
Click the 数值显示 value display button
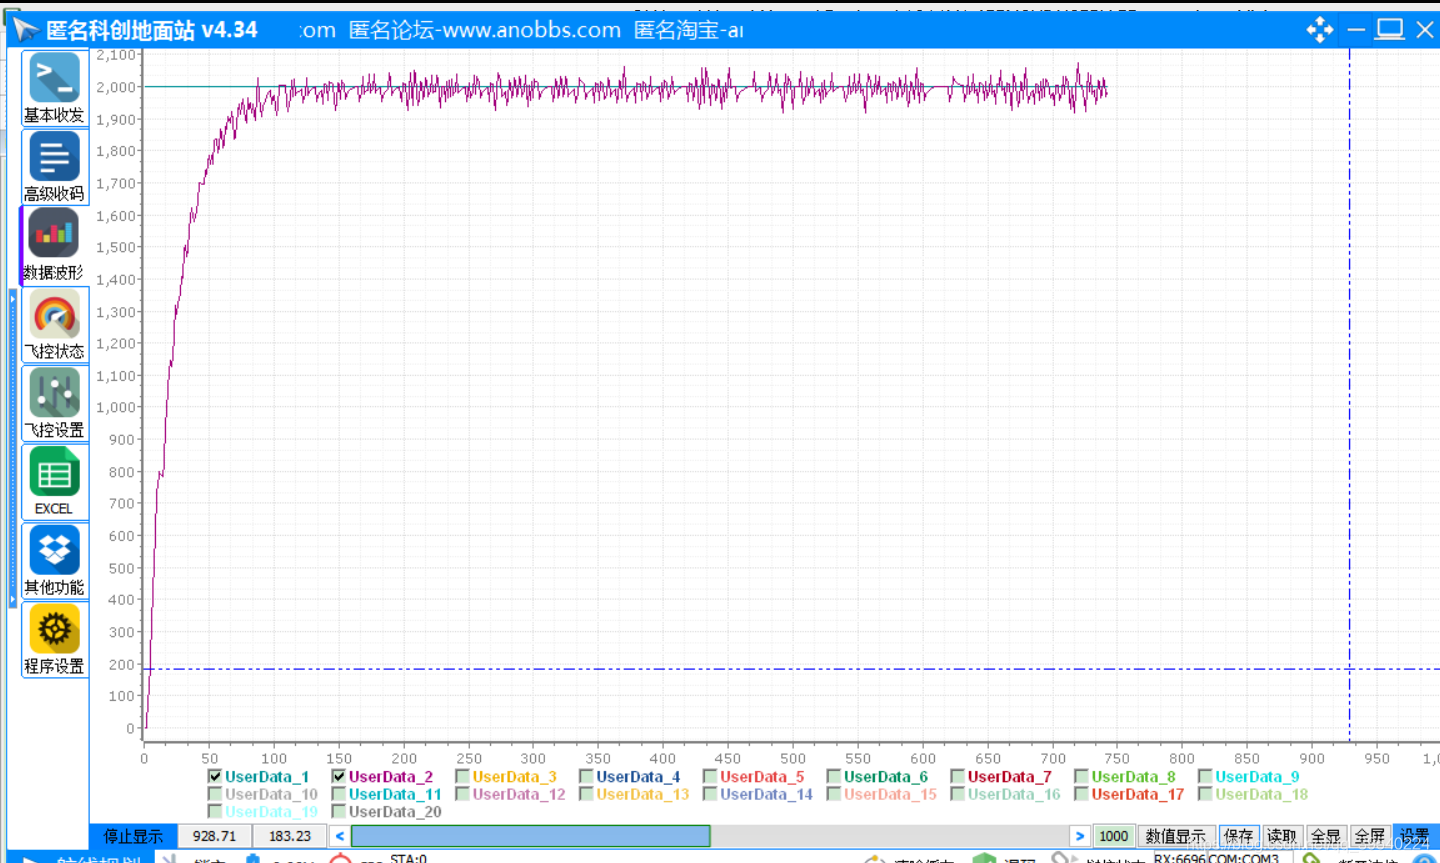1176,836
